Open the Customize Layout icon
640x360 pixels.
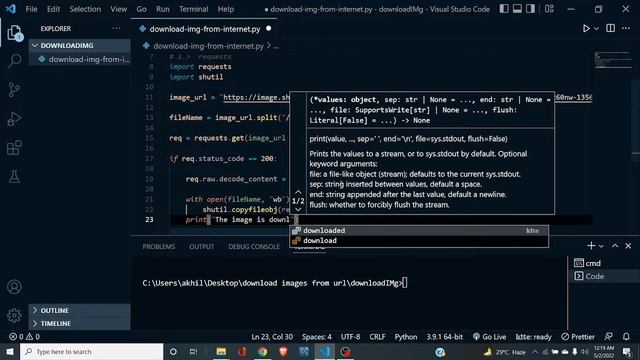549,9
